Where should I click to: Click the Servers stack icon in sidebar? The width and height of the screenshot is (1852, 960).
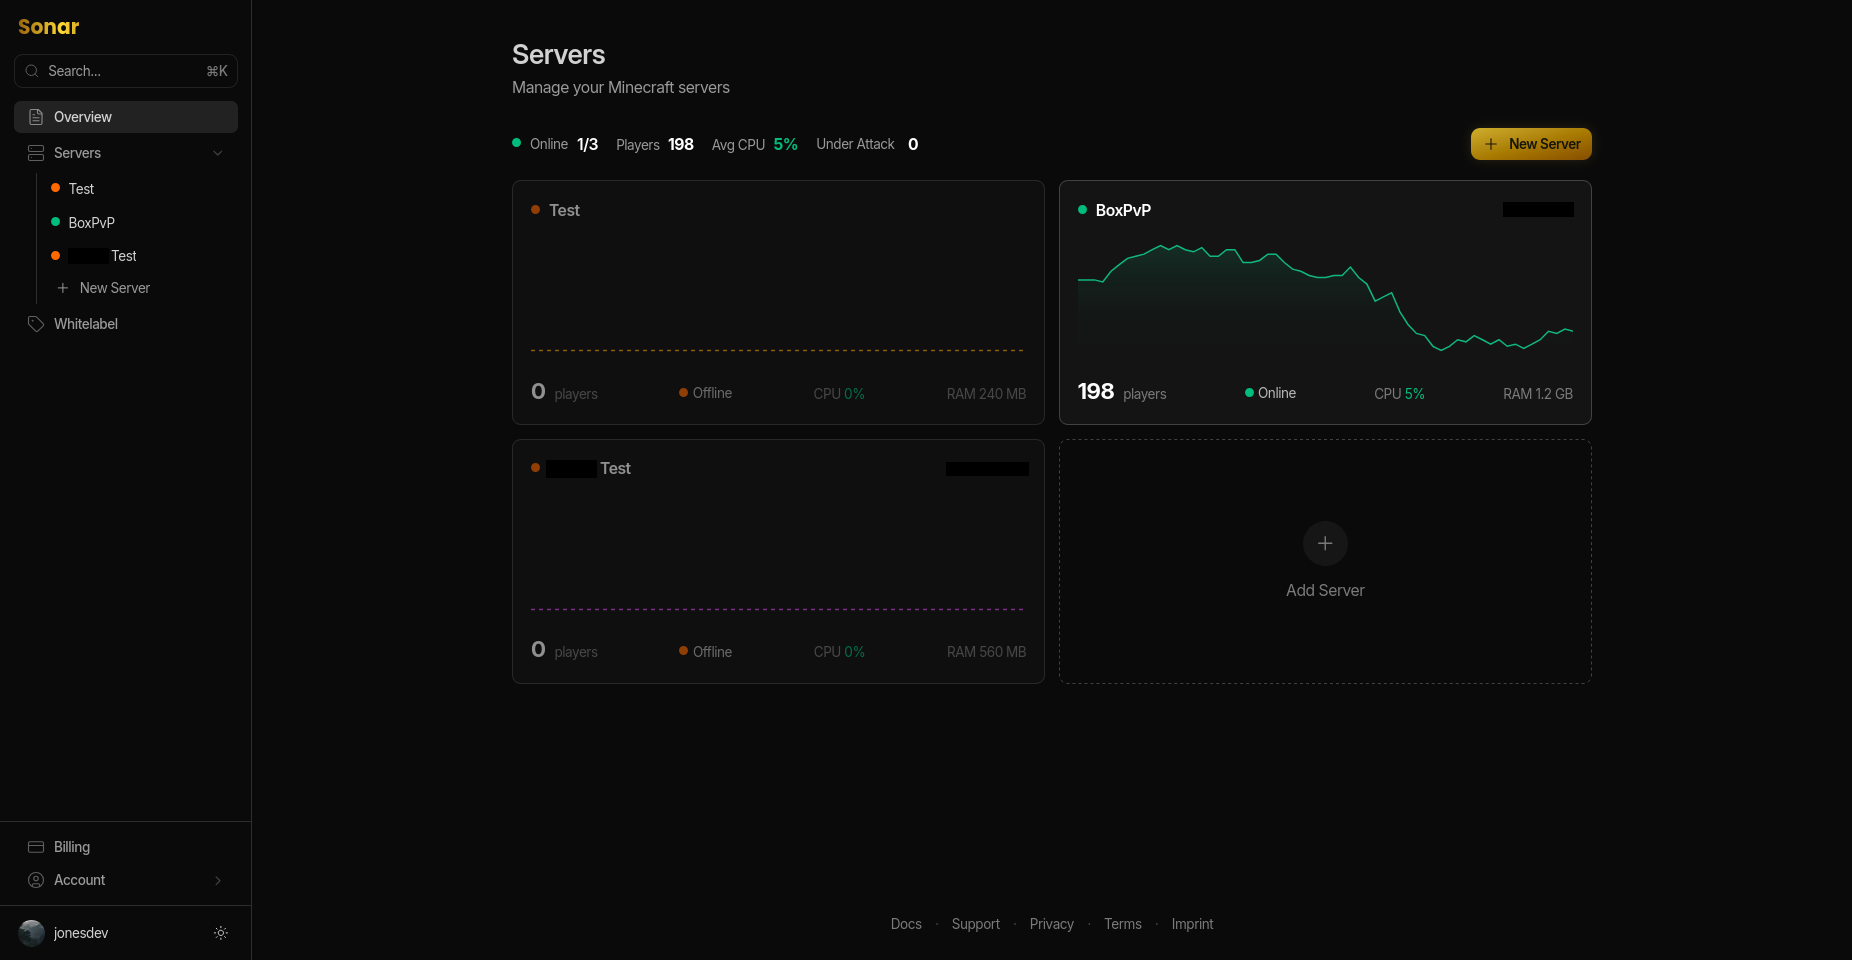36,153
